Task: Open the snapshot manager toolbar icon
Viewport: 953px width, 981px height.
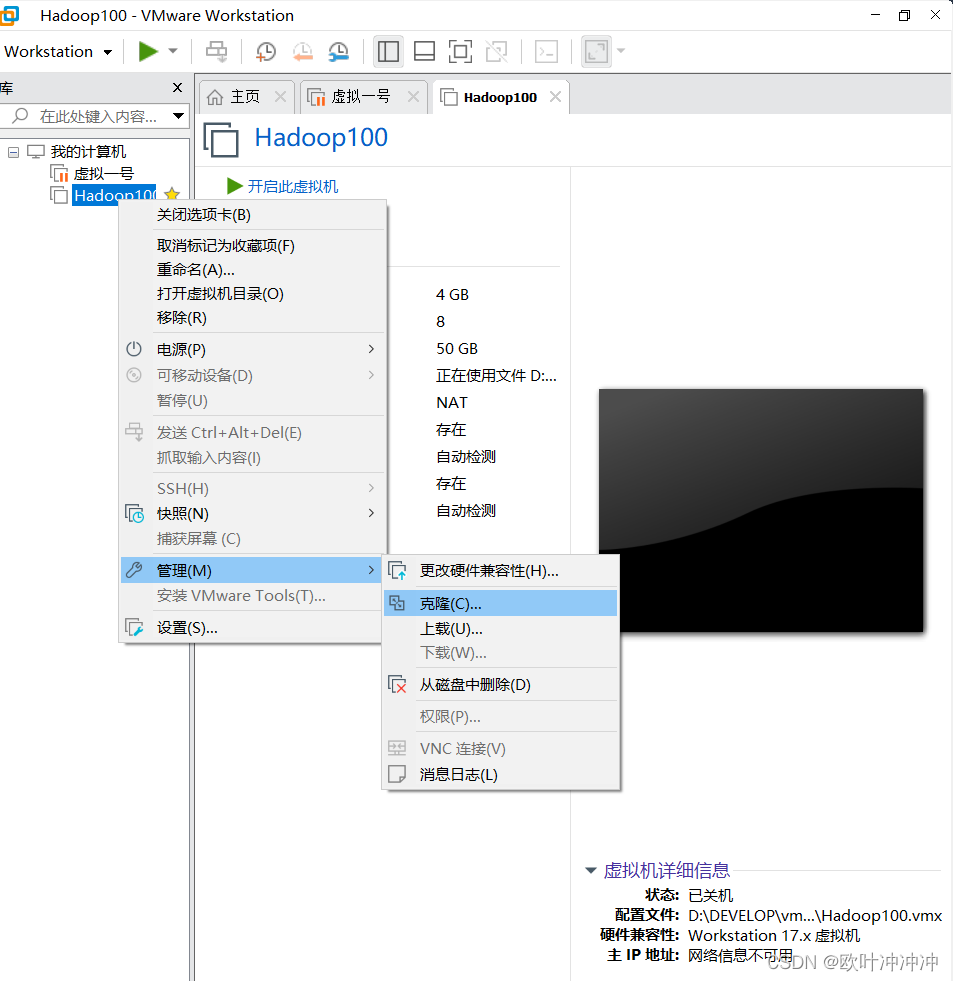Action: pyautogui.click(x=339, y=51)
